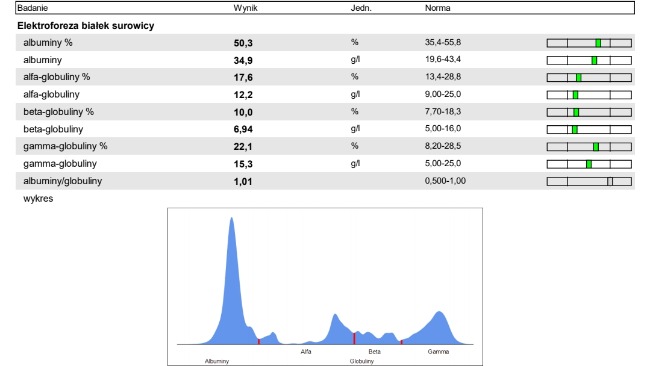650x366 pixels.
Task: Click the albuminy % result 50,3
Action: 243,43
